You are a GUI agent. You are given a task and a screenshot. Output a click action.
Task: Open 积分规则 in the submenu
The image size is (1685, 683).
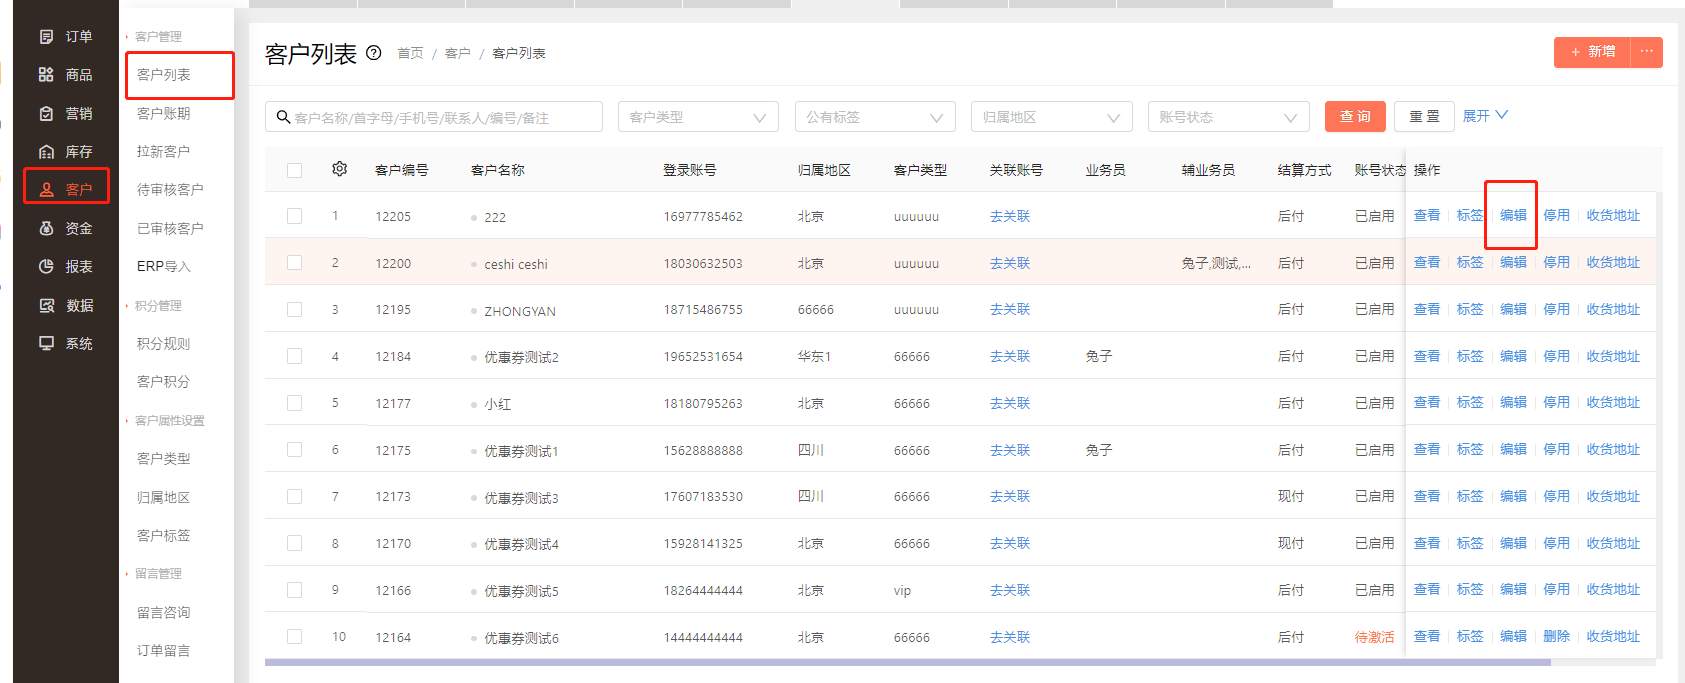point(164,343)
